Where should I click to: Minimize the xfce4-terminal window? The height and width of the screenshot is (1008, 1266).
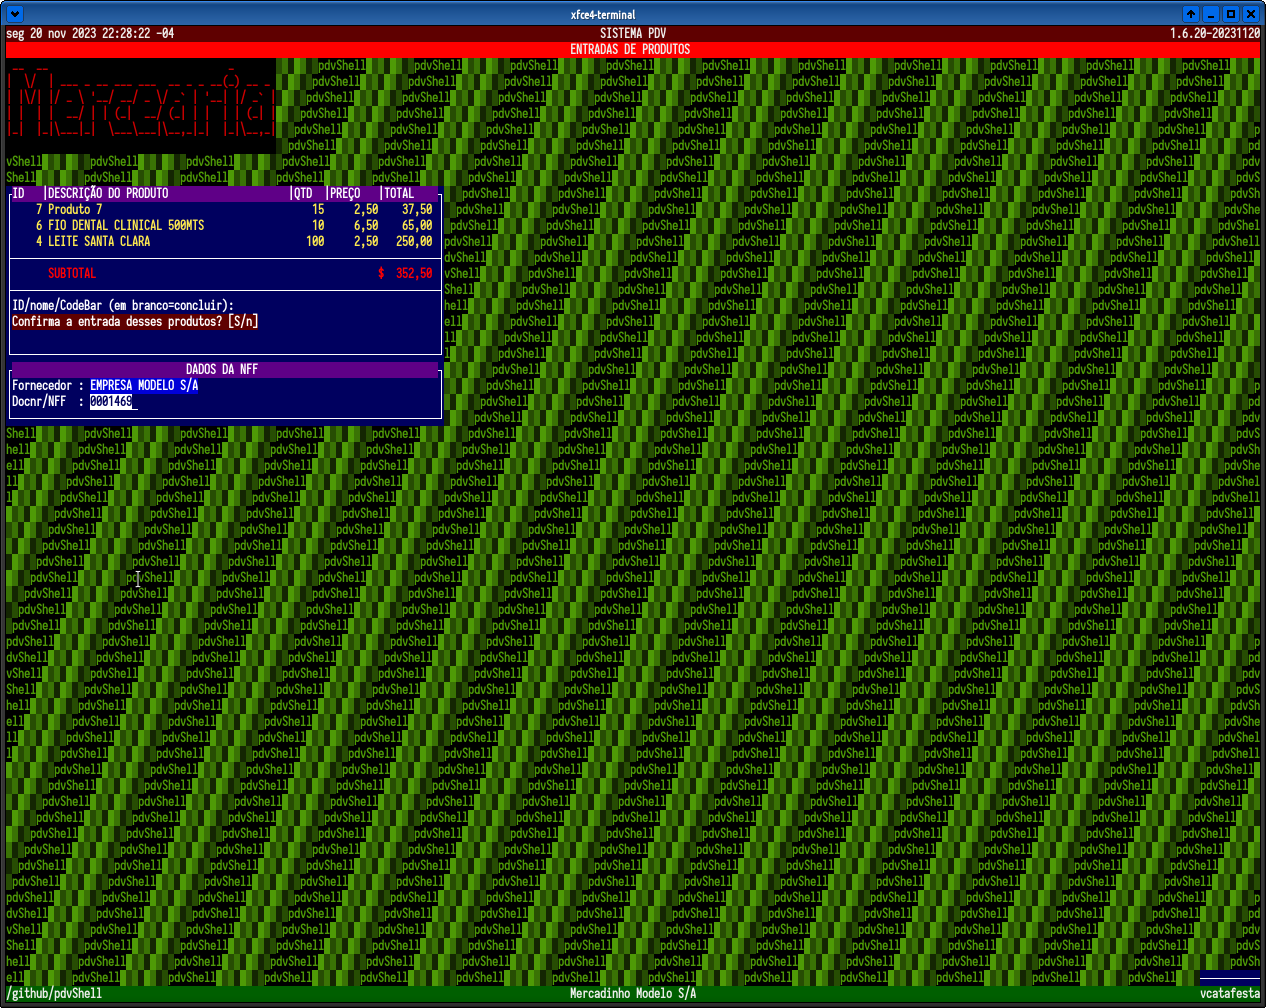(x=1211, y=14)
